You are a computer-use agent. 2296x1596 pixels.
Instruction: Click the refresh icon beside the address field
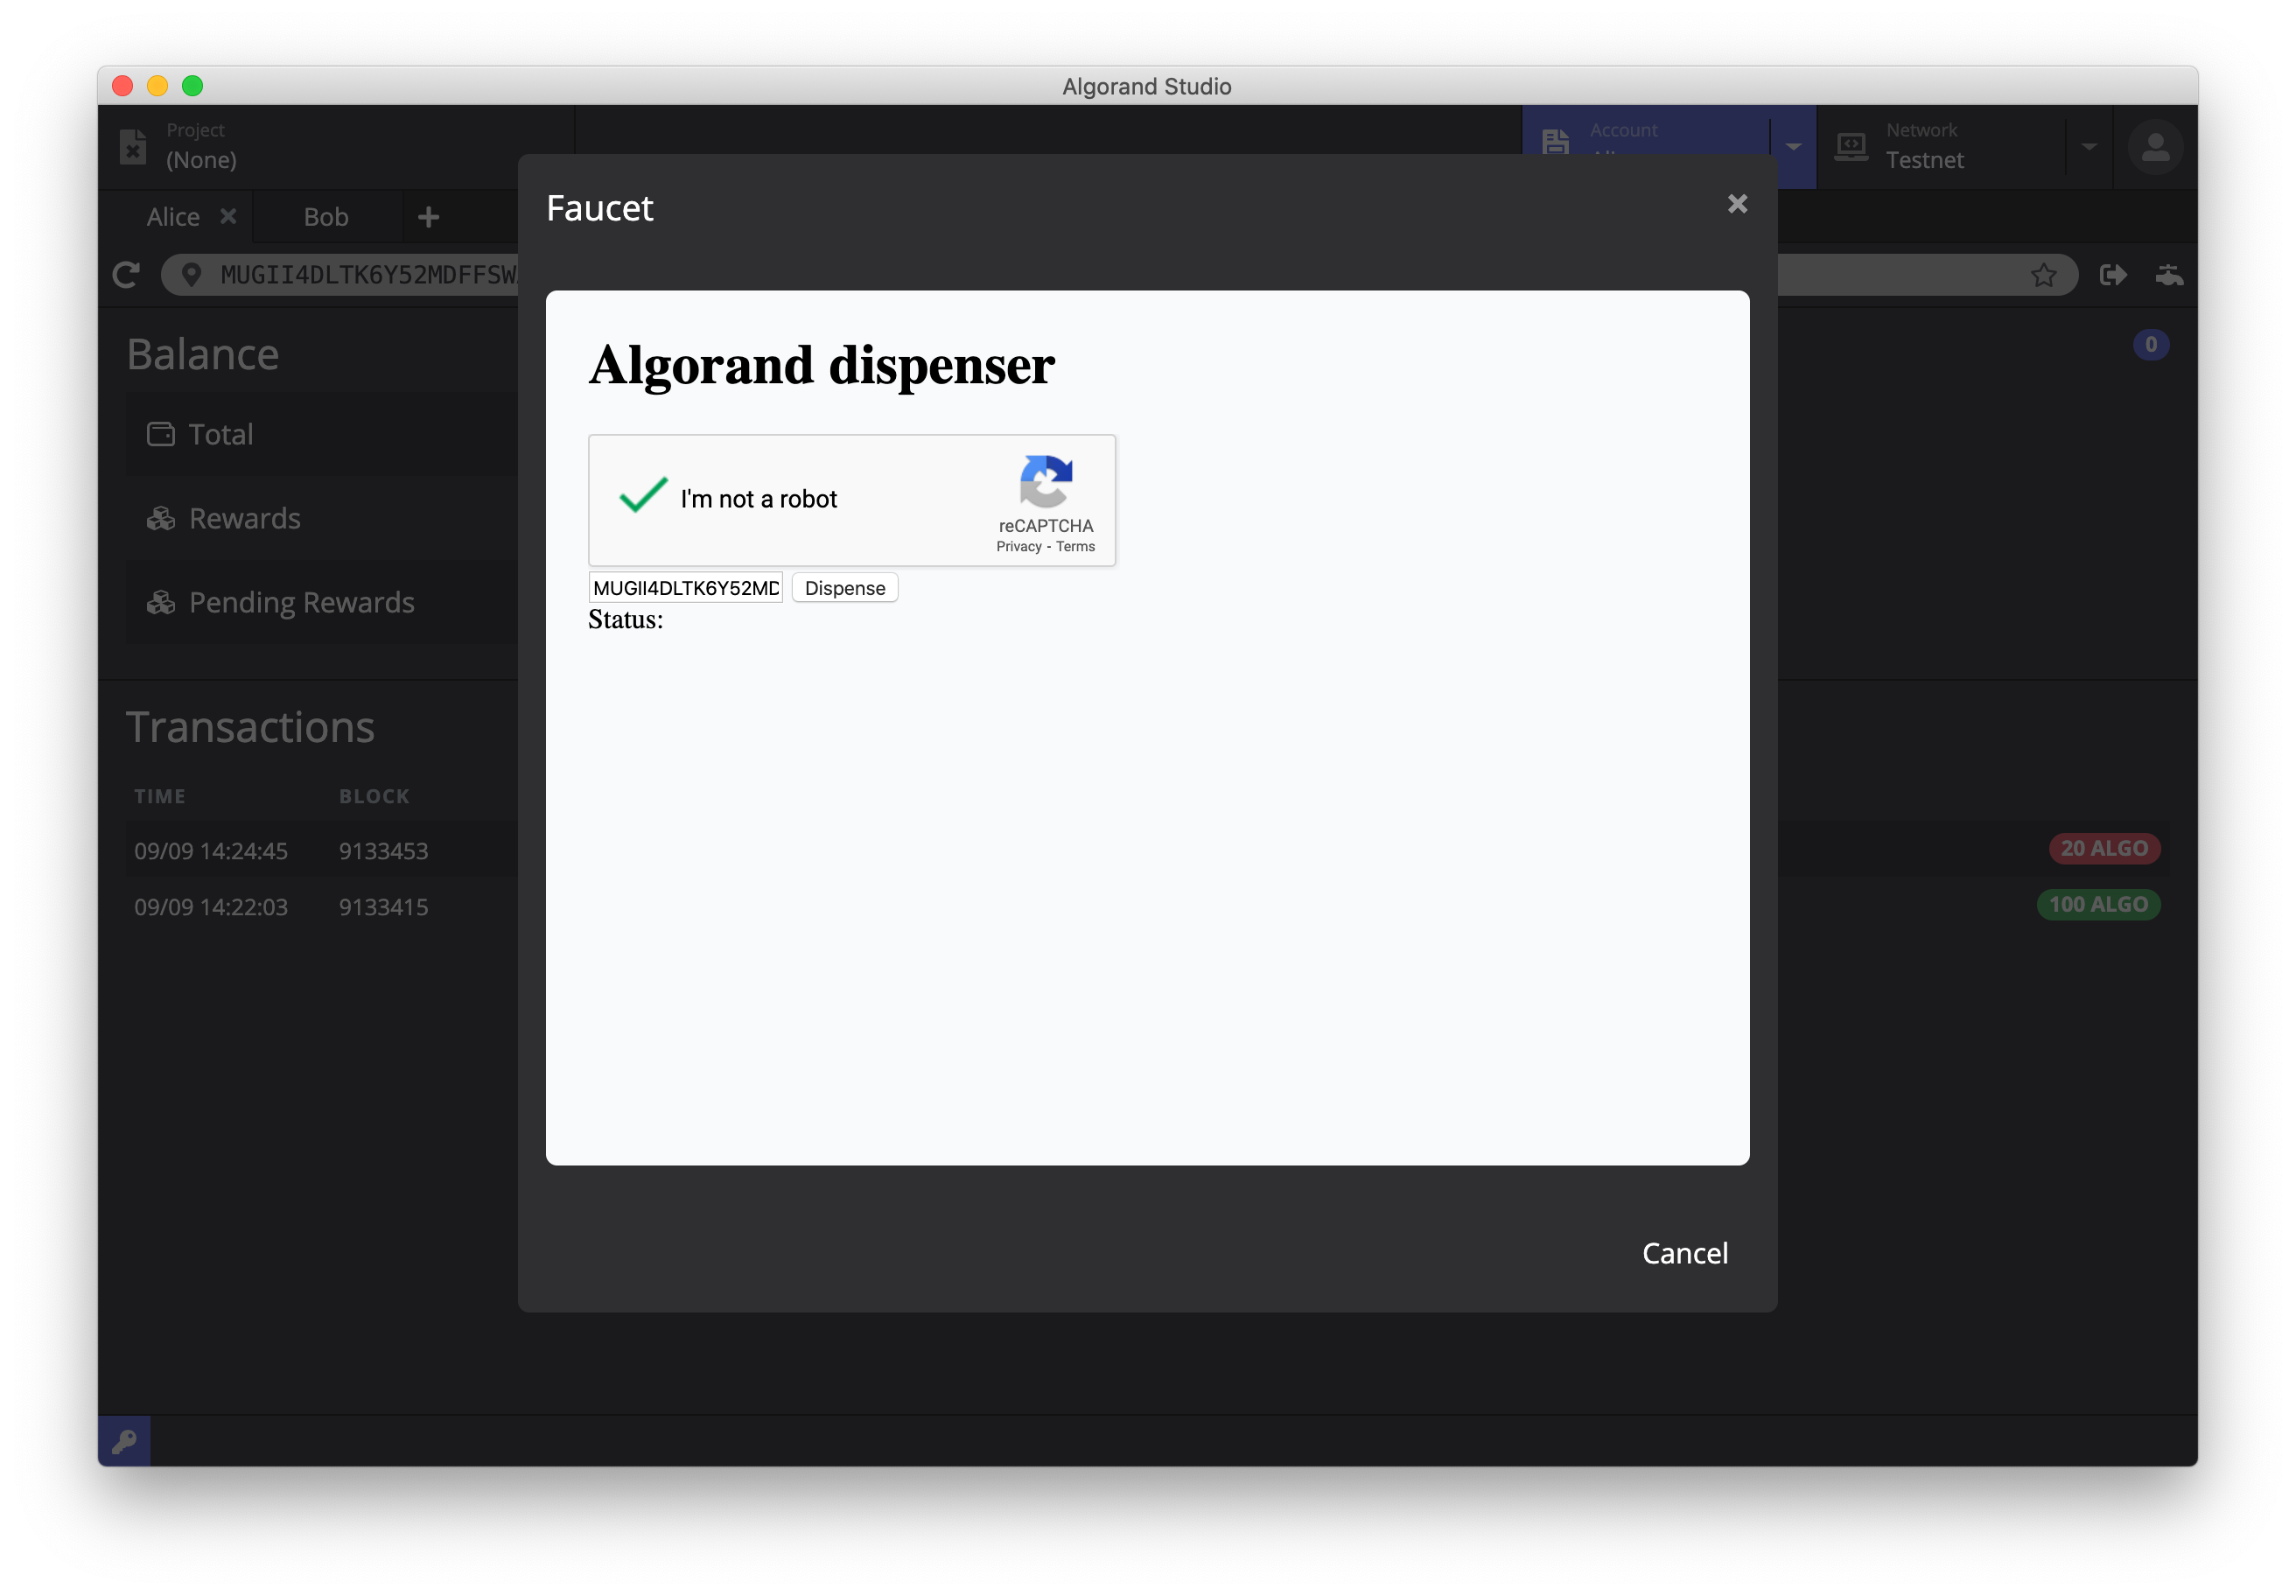point(126,275)
